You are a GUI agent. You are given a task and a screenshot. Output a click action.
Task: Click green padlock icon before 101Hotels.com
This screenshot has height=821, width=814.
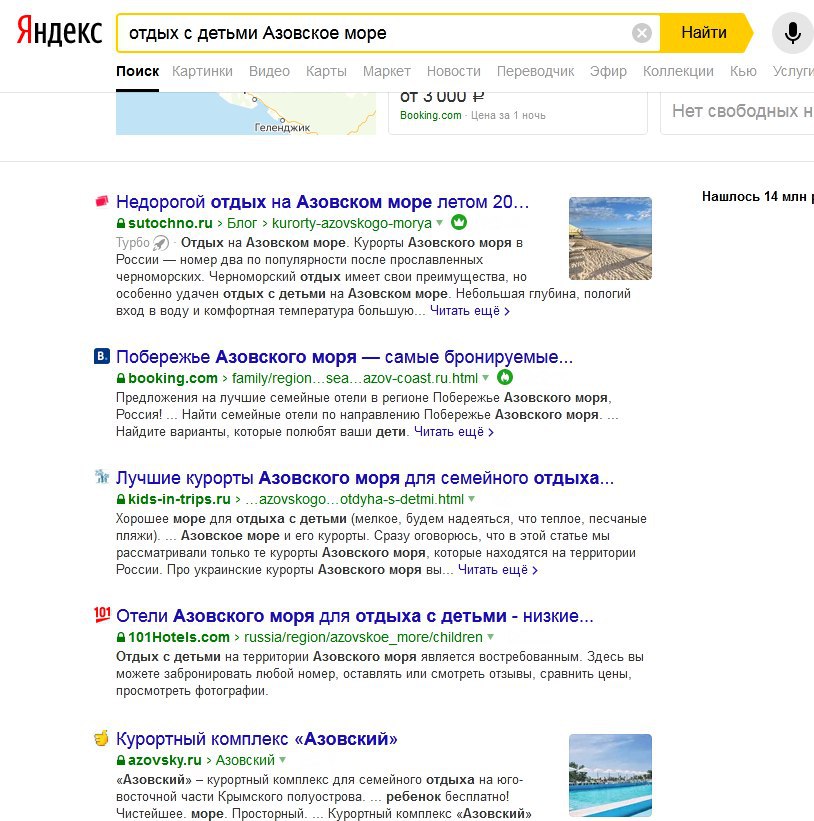click(x=121, y=637)
